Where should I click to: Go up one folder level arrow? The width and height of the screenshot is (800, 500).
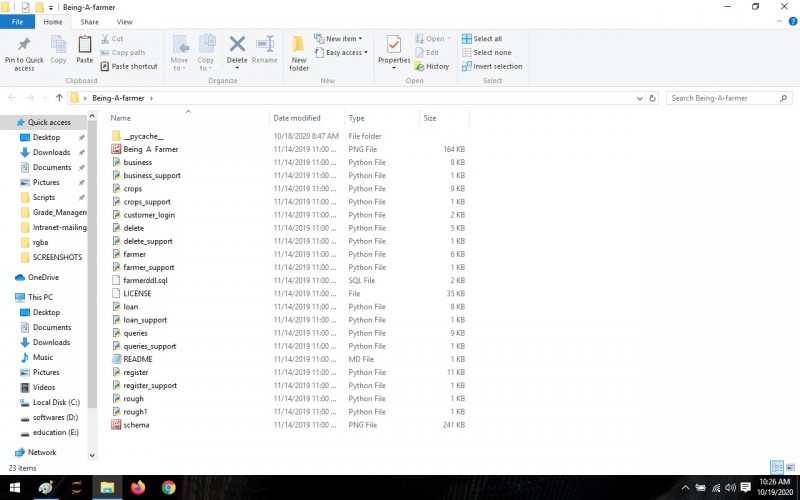pos(59,98)
